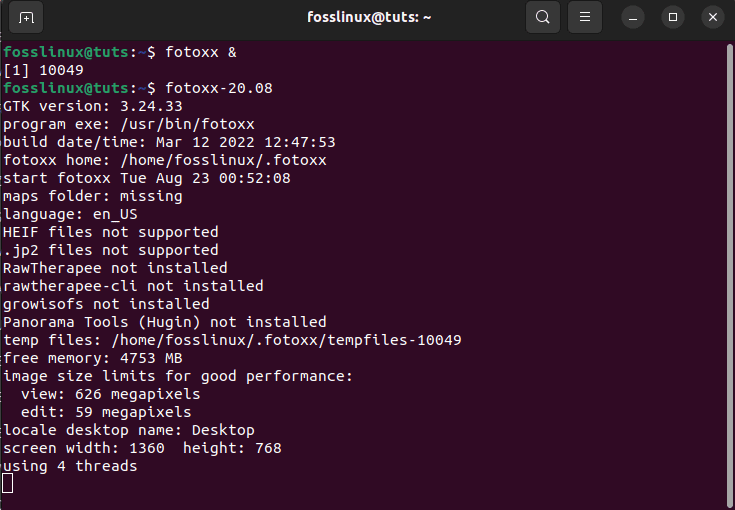The width and height of the screenshot is (735, 510).
Task: Click the 'RawTherapee not installed' line
Action: (115, 268)
